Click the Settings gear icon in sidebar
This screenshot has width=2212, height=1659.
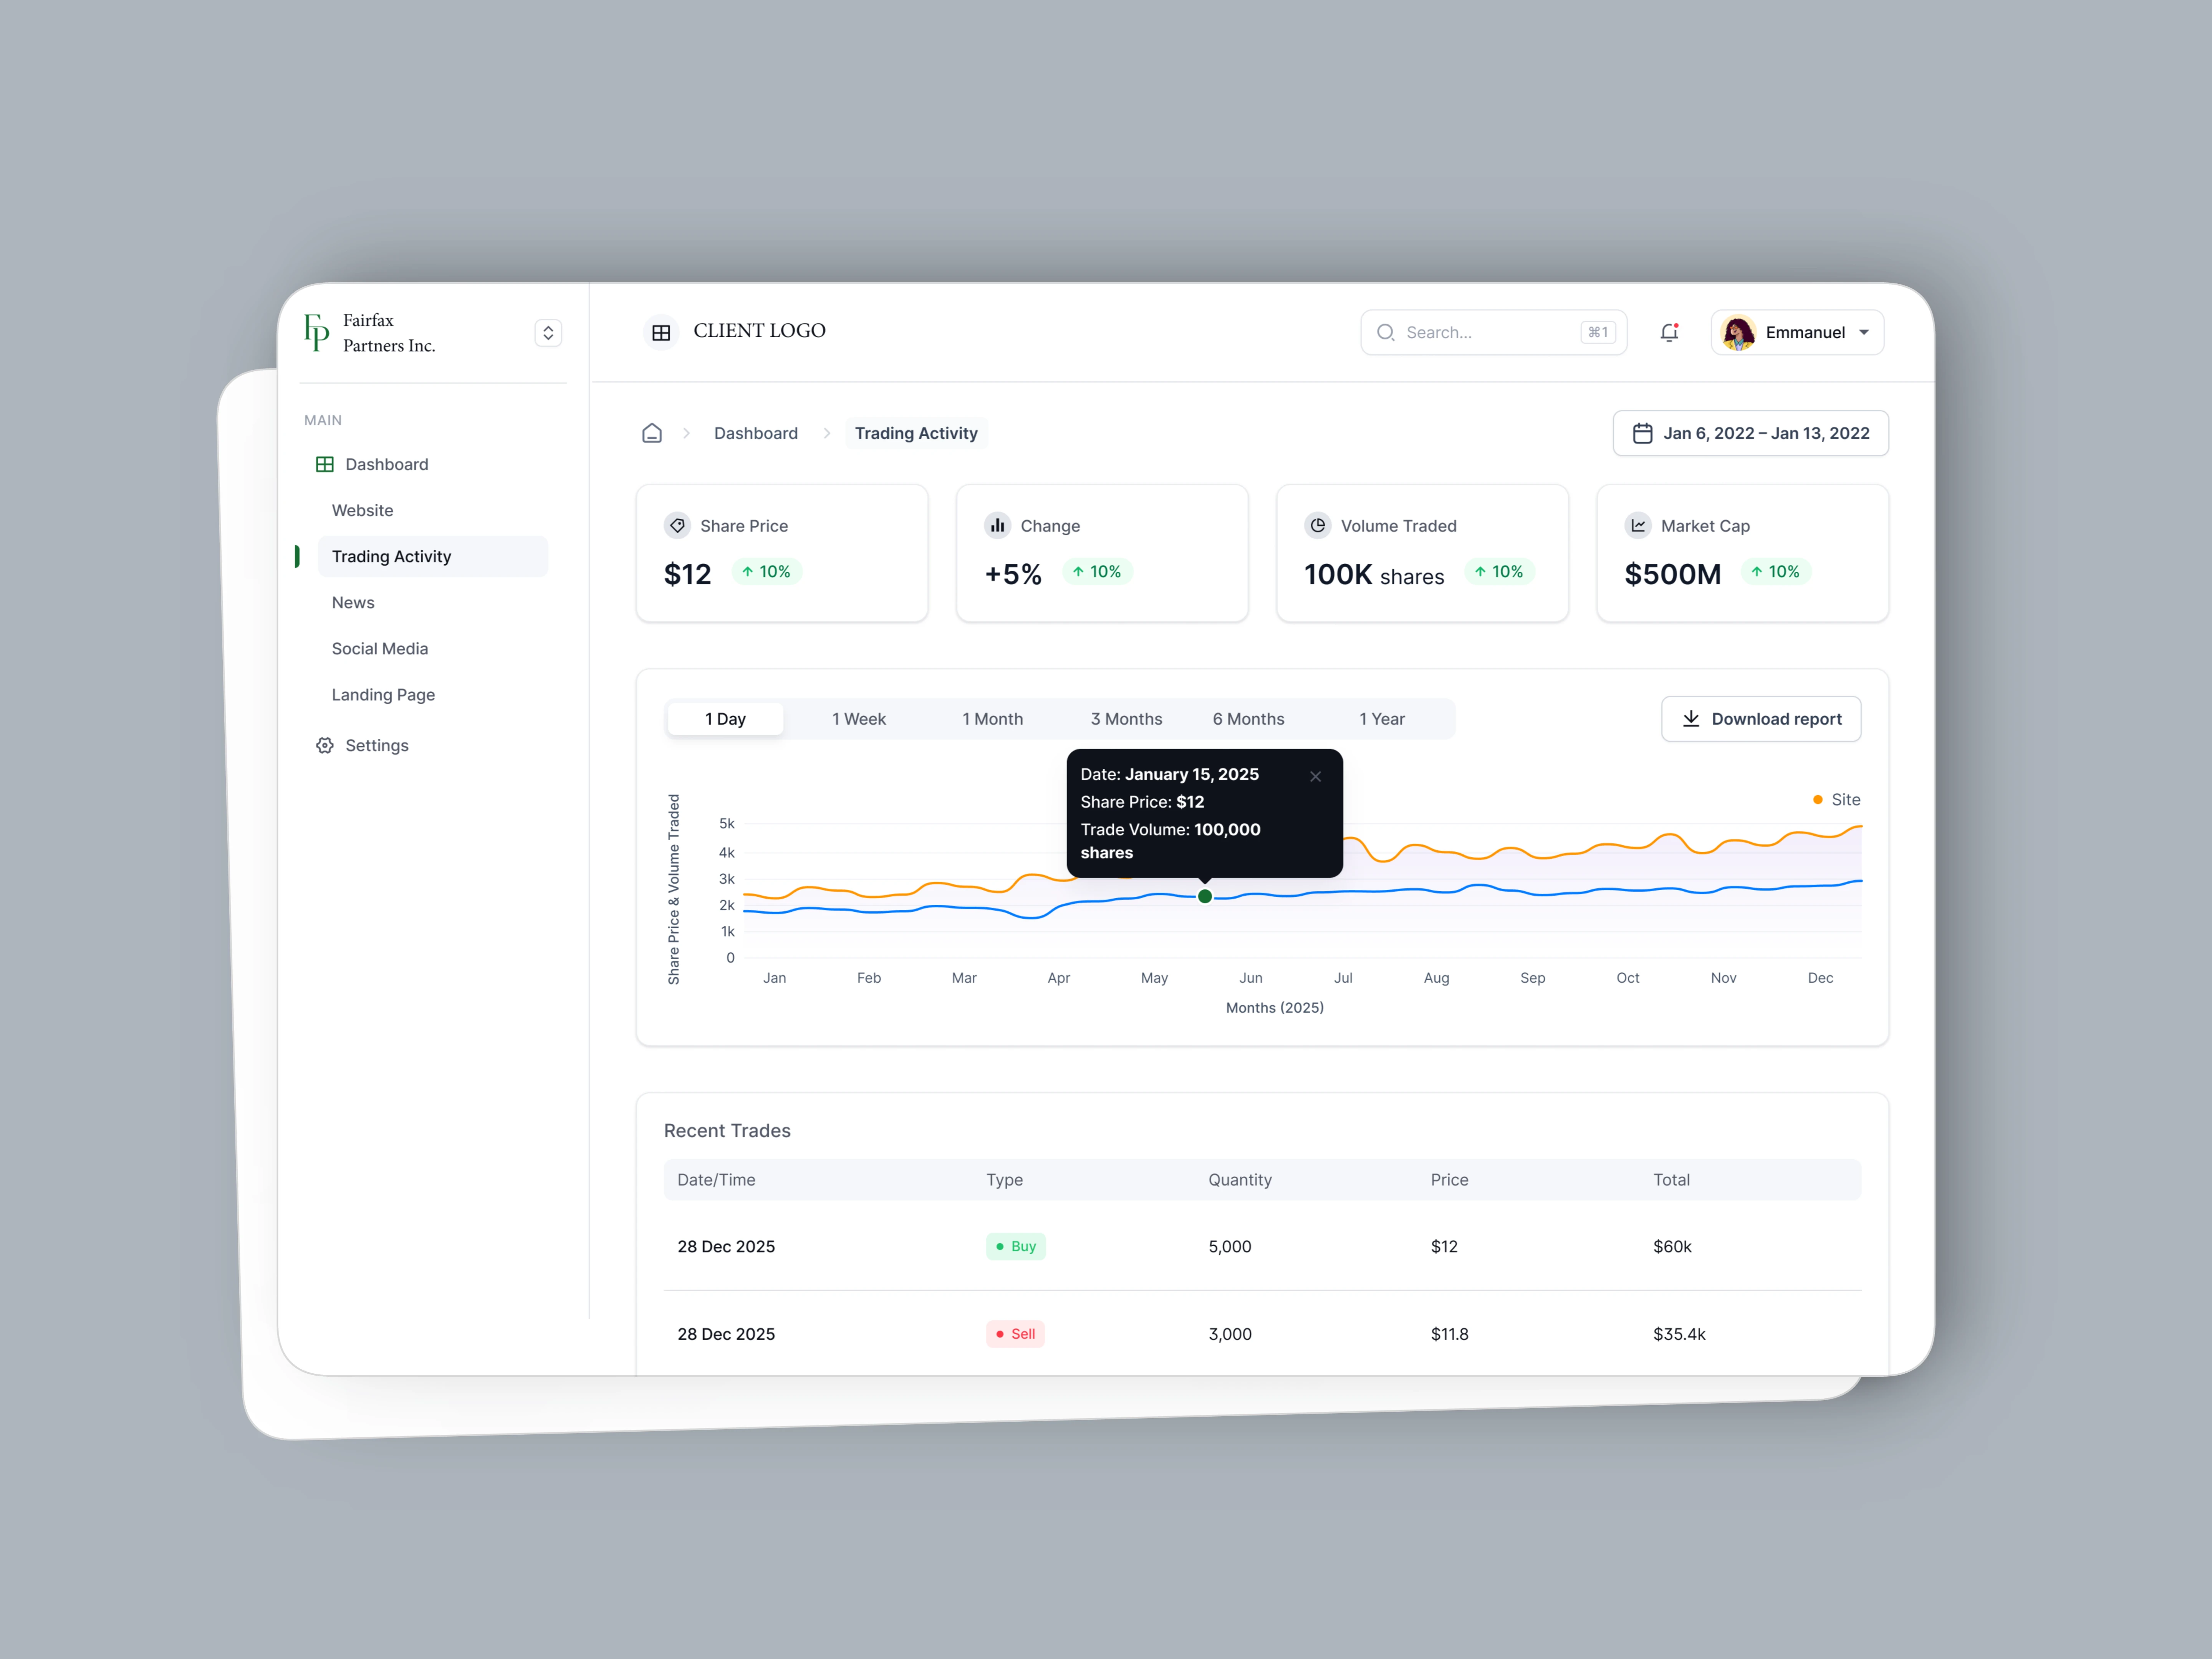(325, 745)
